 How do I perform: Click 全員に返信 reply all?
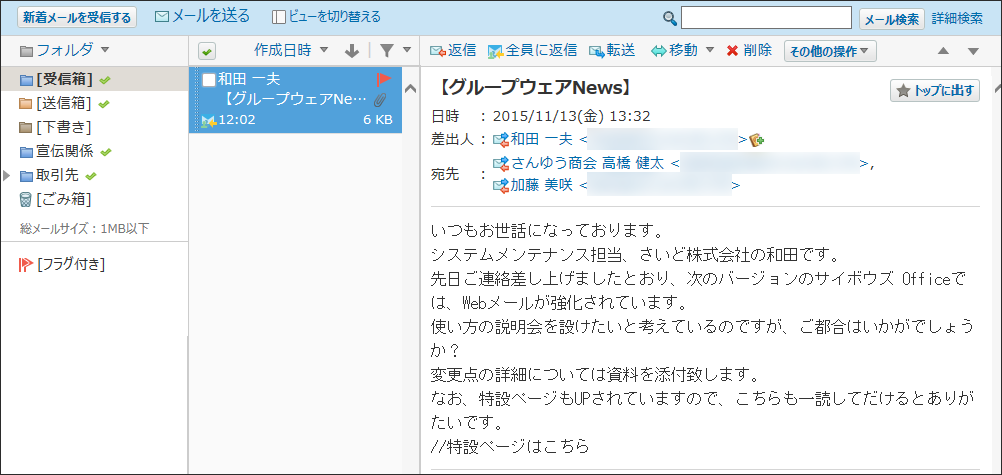click(532, 51)
